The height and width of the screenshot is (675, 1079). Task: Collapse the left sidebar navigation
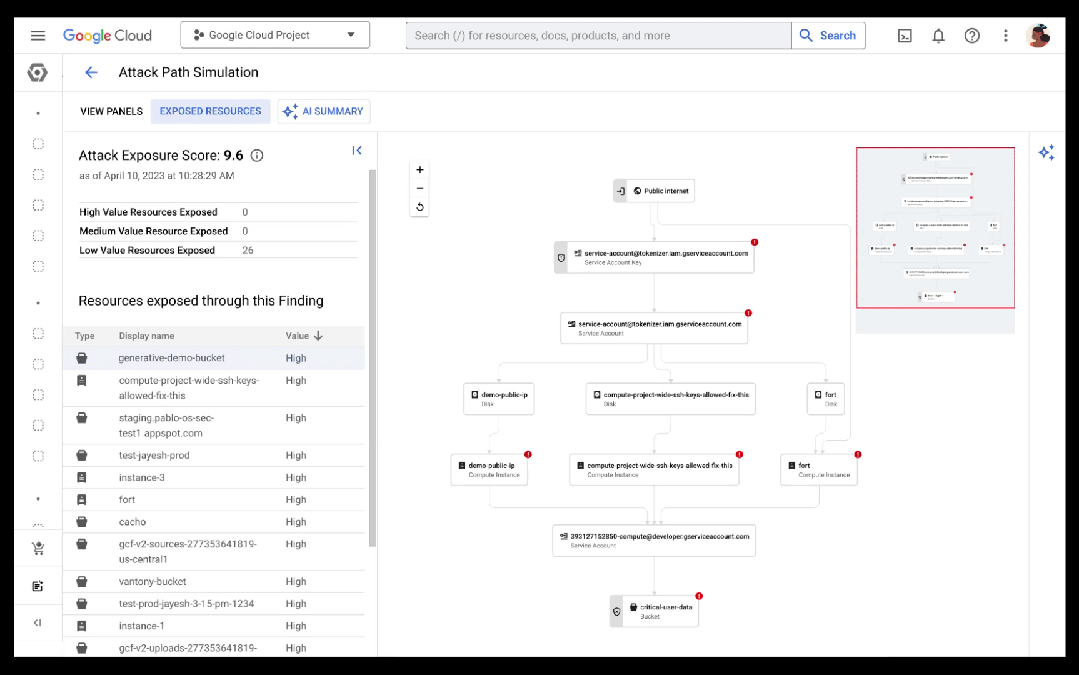click(x=38, y=623)
